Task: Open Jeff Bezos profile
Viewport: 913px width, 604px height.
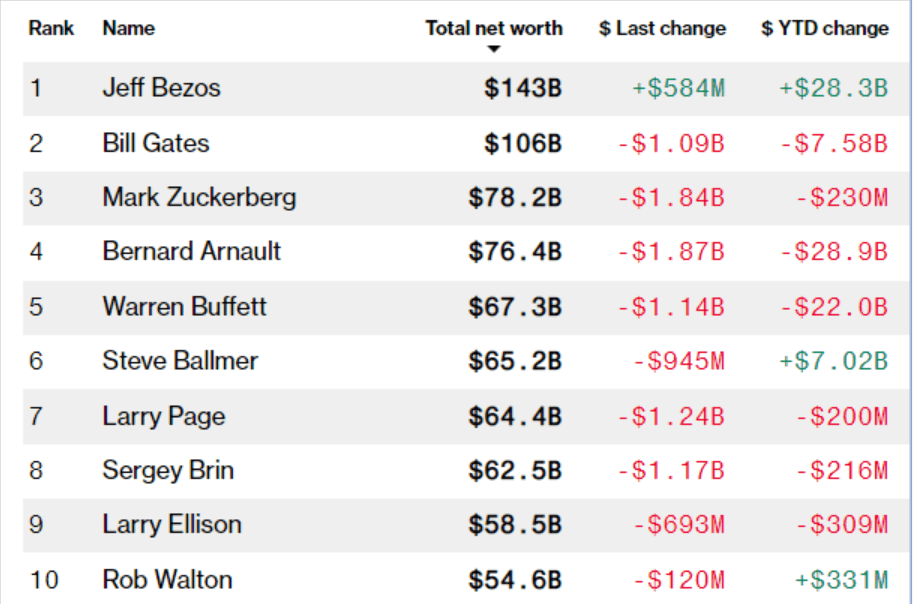Action: pos(161,88)
